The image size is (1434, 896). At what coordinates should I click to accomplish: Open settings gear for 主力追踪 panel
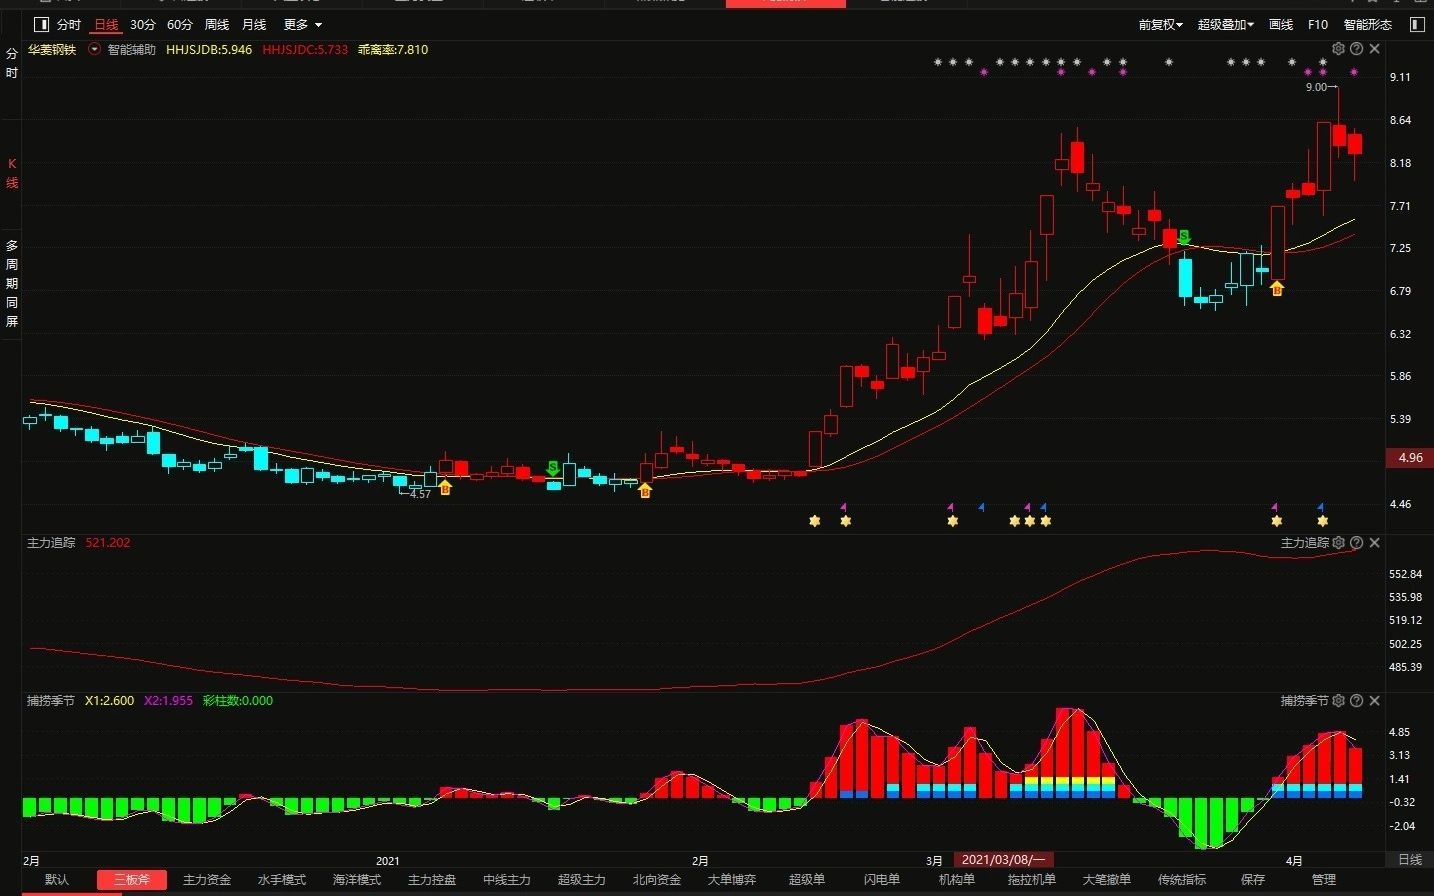tap(1339, 543)
